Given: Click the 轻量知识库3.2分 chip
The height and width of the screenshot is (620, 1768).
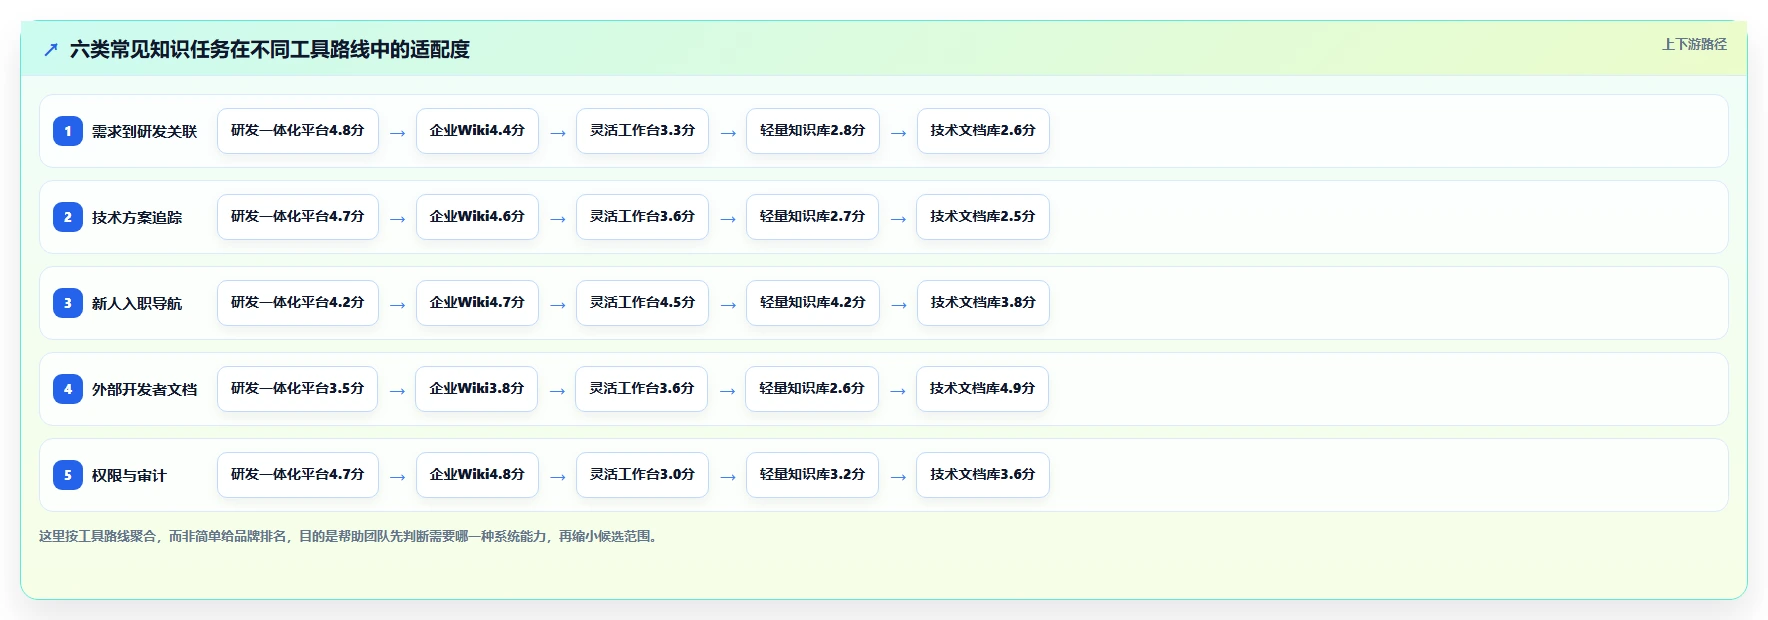Looking at the screenshot, I should point(812,475).
